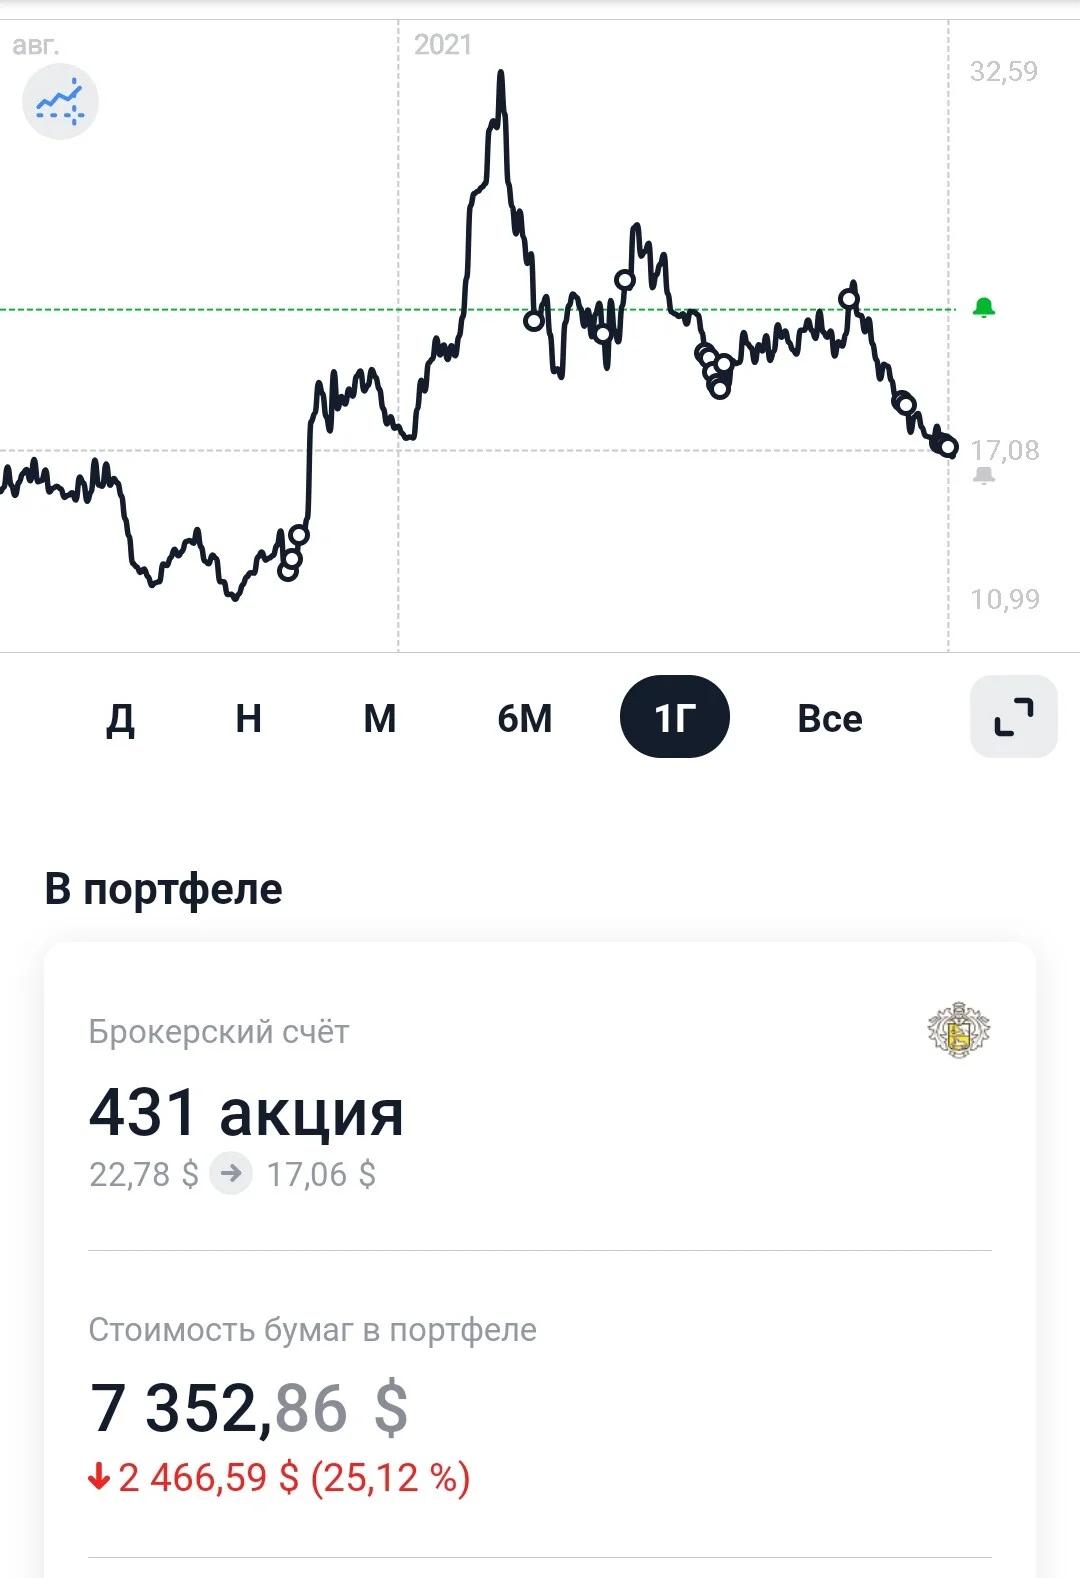Tap the 431 акция position text
This screenshot has height=1578, width=1080.
point(246,1112)
